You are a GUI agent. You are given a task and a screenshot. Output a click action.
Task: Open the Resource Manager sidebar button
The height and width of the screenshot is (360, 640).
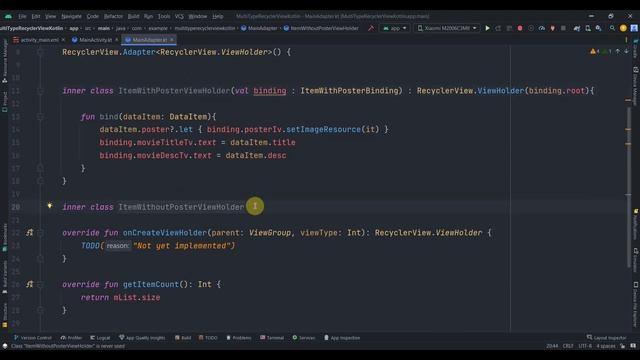[x=4, y=61]
